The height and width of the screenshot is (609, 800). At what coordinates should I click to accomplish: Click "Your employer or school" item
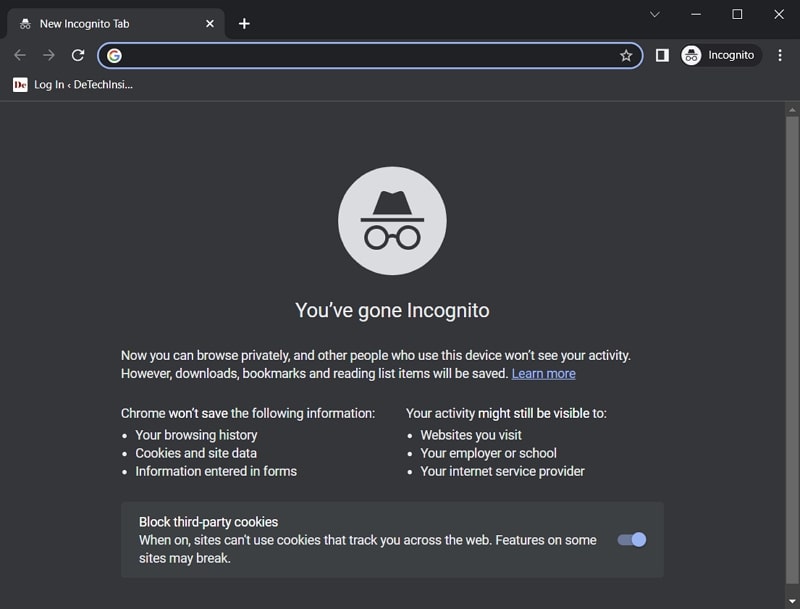coord(488,453)
